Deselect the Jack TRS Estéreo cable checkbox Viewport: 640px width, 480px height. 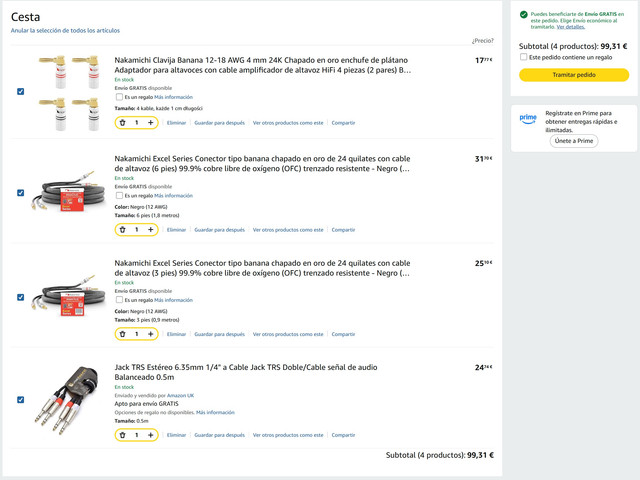click(x=20, y=400)
